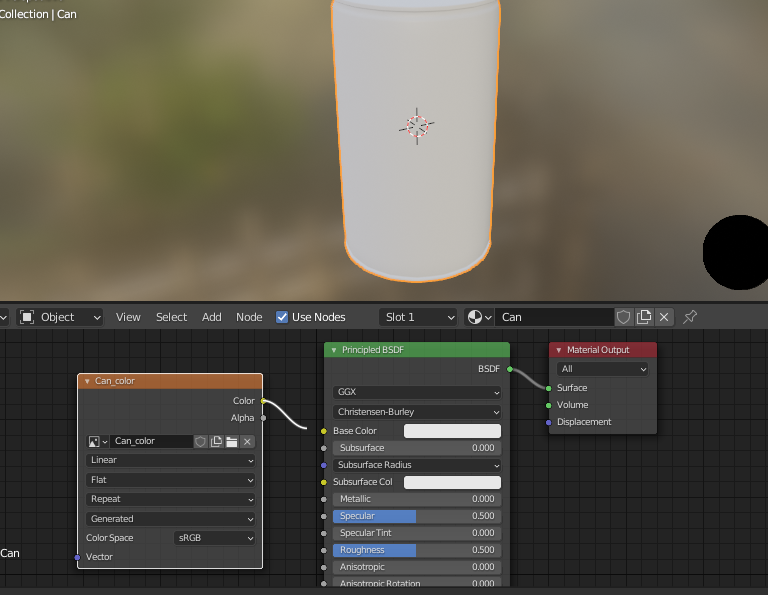The height and width of the screenshot is (595, 768).
Task: Duplicate the Can_color image datablock
Action: tap(216, 442)
